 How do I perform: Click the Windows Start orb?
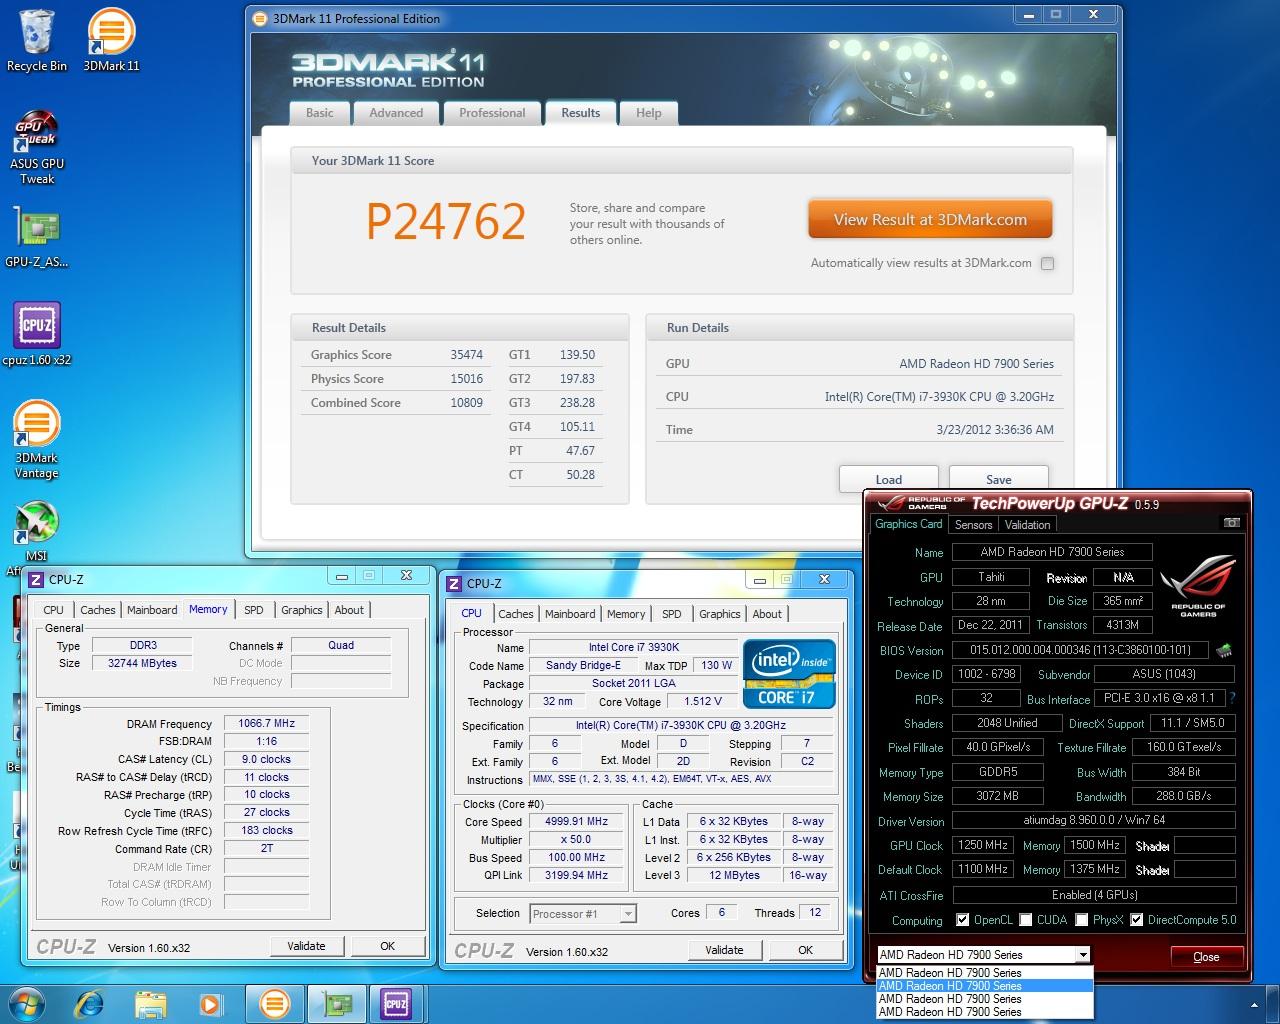tap(28, 1003)
